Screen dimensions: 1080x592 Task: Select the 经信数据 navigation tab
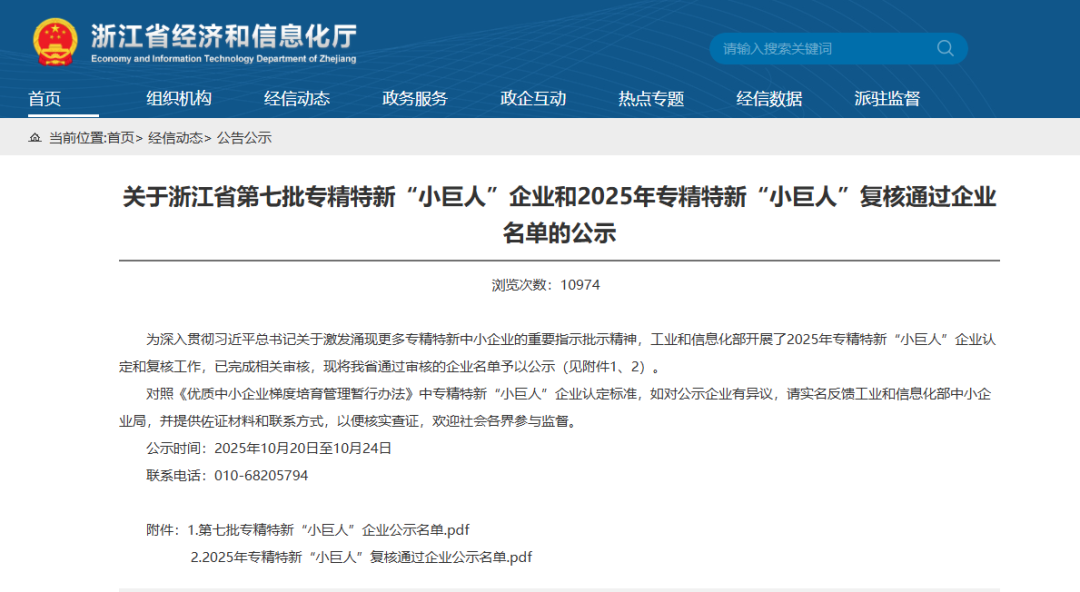tap(768, 98)
